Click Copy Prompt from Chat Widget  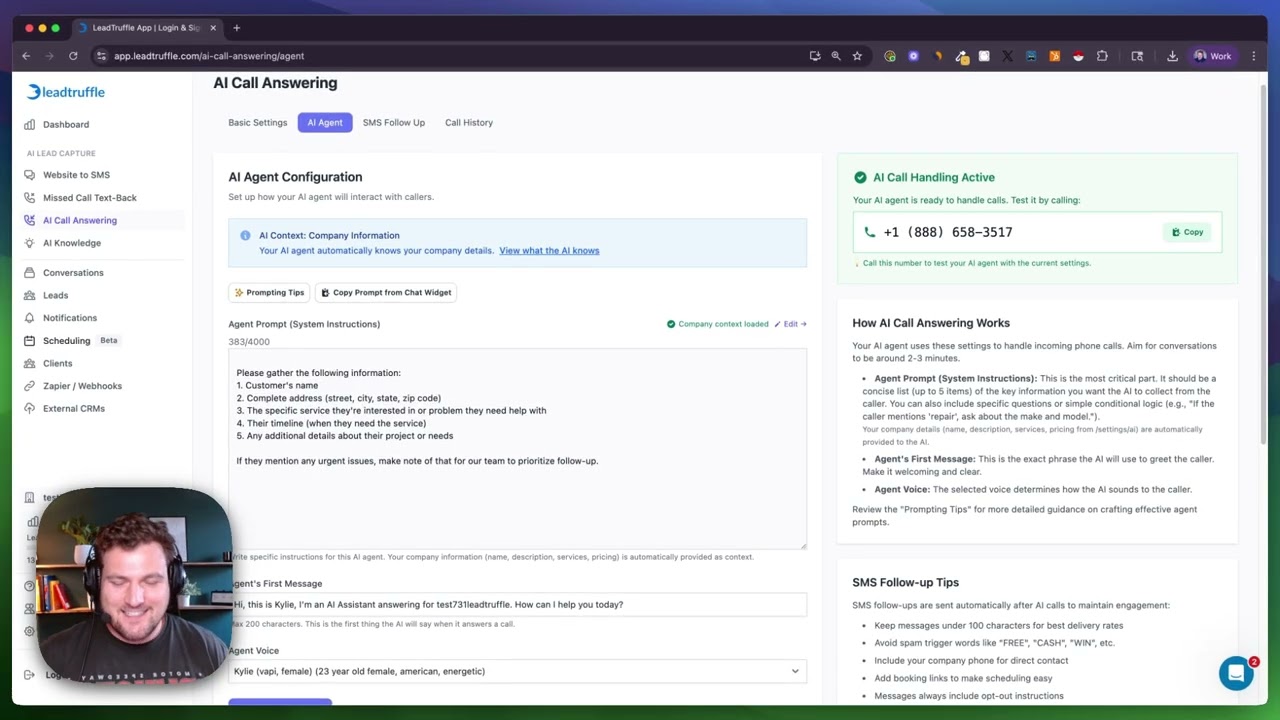[386, 293]
